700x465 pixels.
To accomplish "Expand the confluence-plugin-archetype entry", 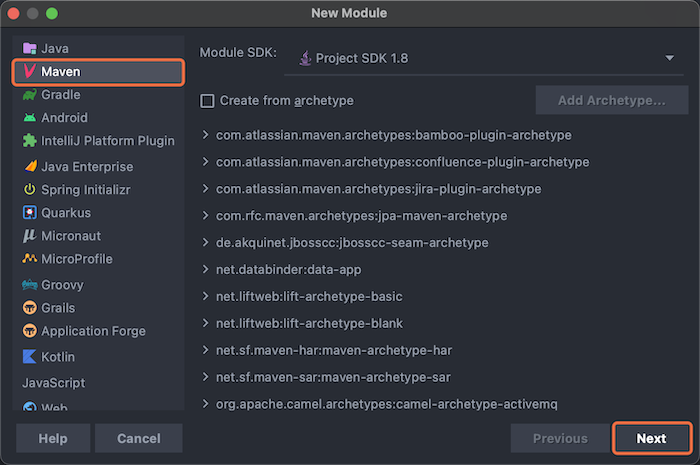I will pyautogui.click(x=205, y=162).
